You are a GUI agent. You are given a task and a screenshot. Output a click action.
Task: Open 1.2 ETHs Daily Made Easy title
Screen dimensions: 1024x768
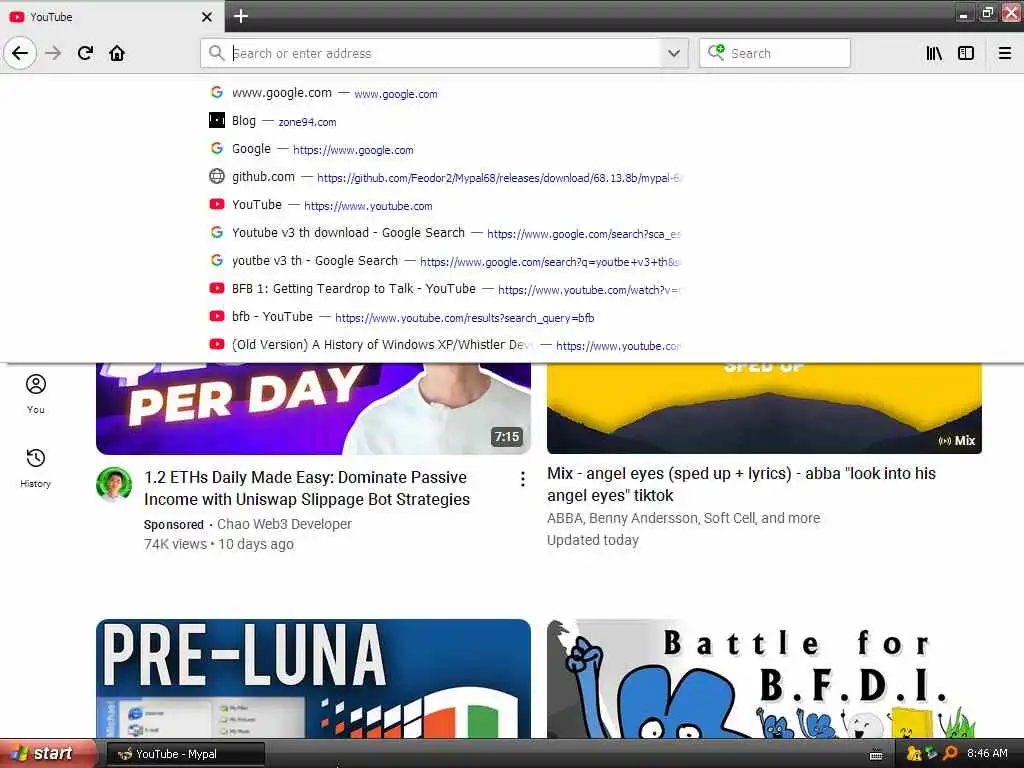[307, 488]
